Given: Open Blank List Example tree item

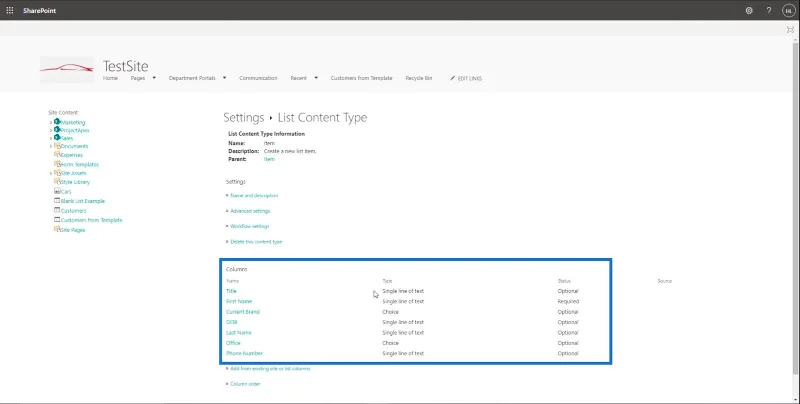Looking at the screenshot, I should click(83, 201).
